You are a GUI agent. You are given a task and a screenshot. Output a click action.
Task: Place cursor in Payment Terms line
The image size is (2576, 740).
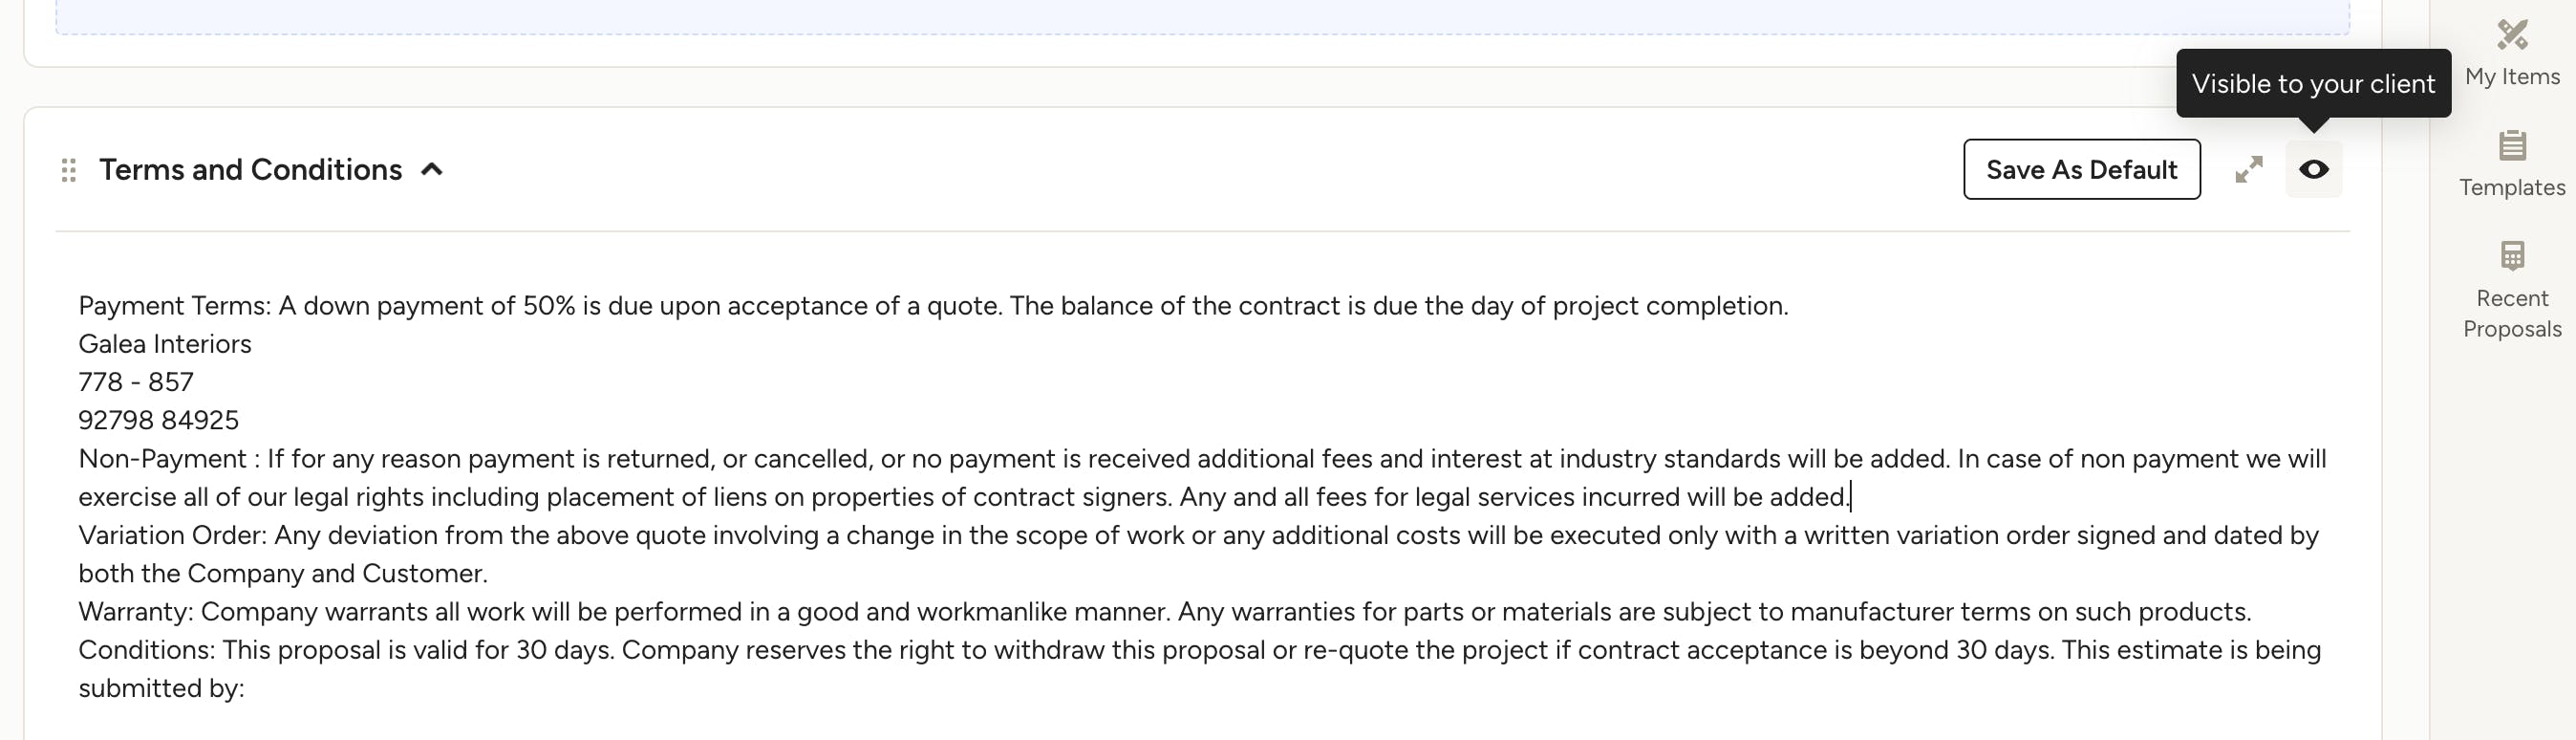pyautogui.click(x=933, y=306)
